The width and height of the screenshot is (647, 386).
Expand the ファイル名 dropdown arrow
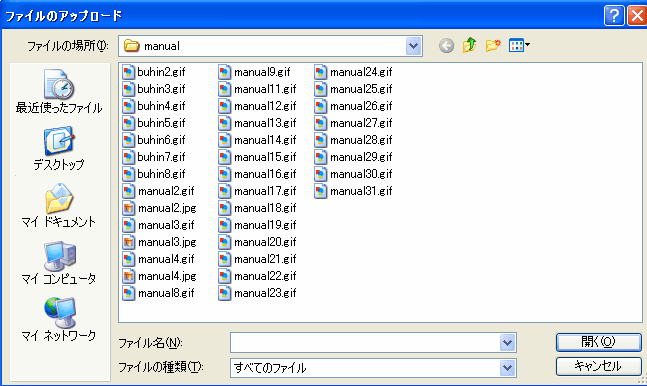(x=508, y=343)
